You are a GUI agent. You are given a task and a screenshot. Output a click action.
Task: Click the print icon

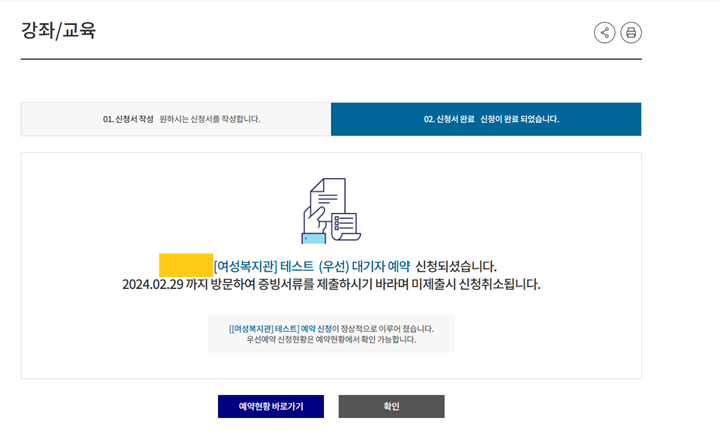coord(631,33)
